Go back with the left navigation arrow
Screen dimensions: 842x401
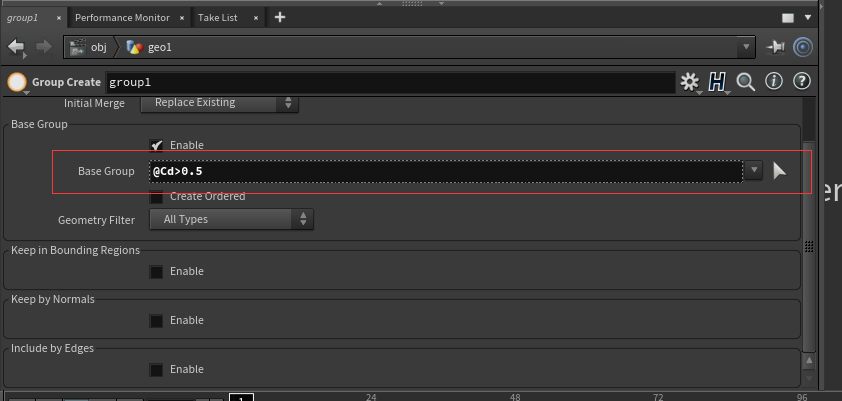pyautogui.click(x=16, y=47)
